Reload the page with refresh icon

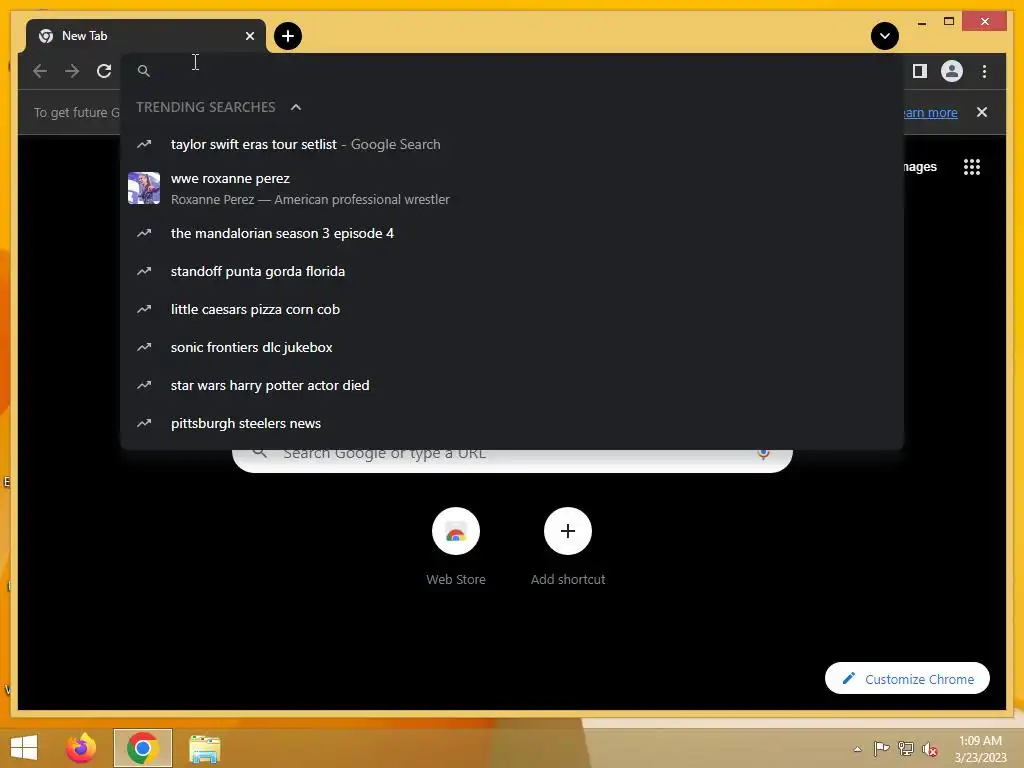pyautogui.click(x=104, y=71)
